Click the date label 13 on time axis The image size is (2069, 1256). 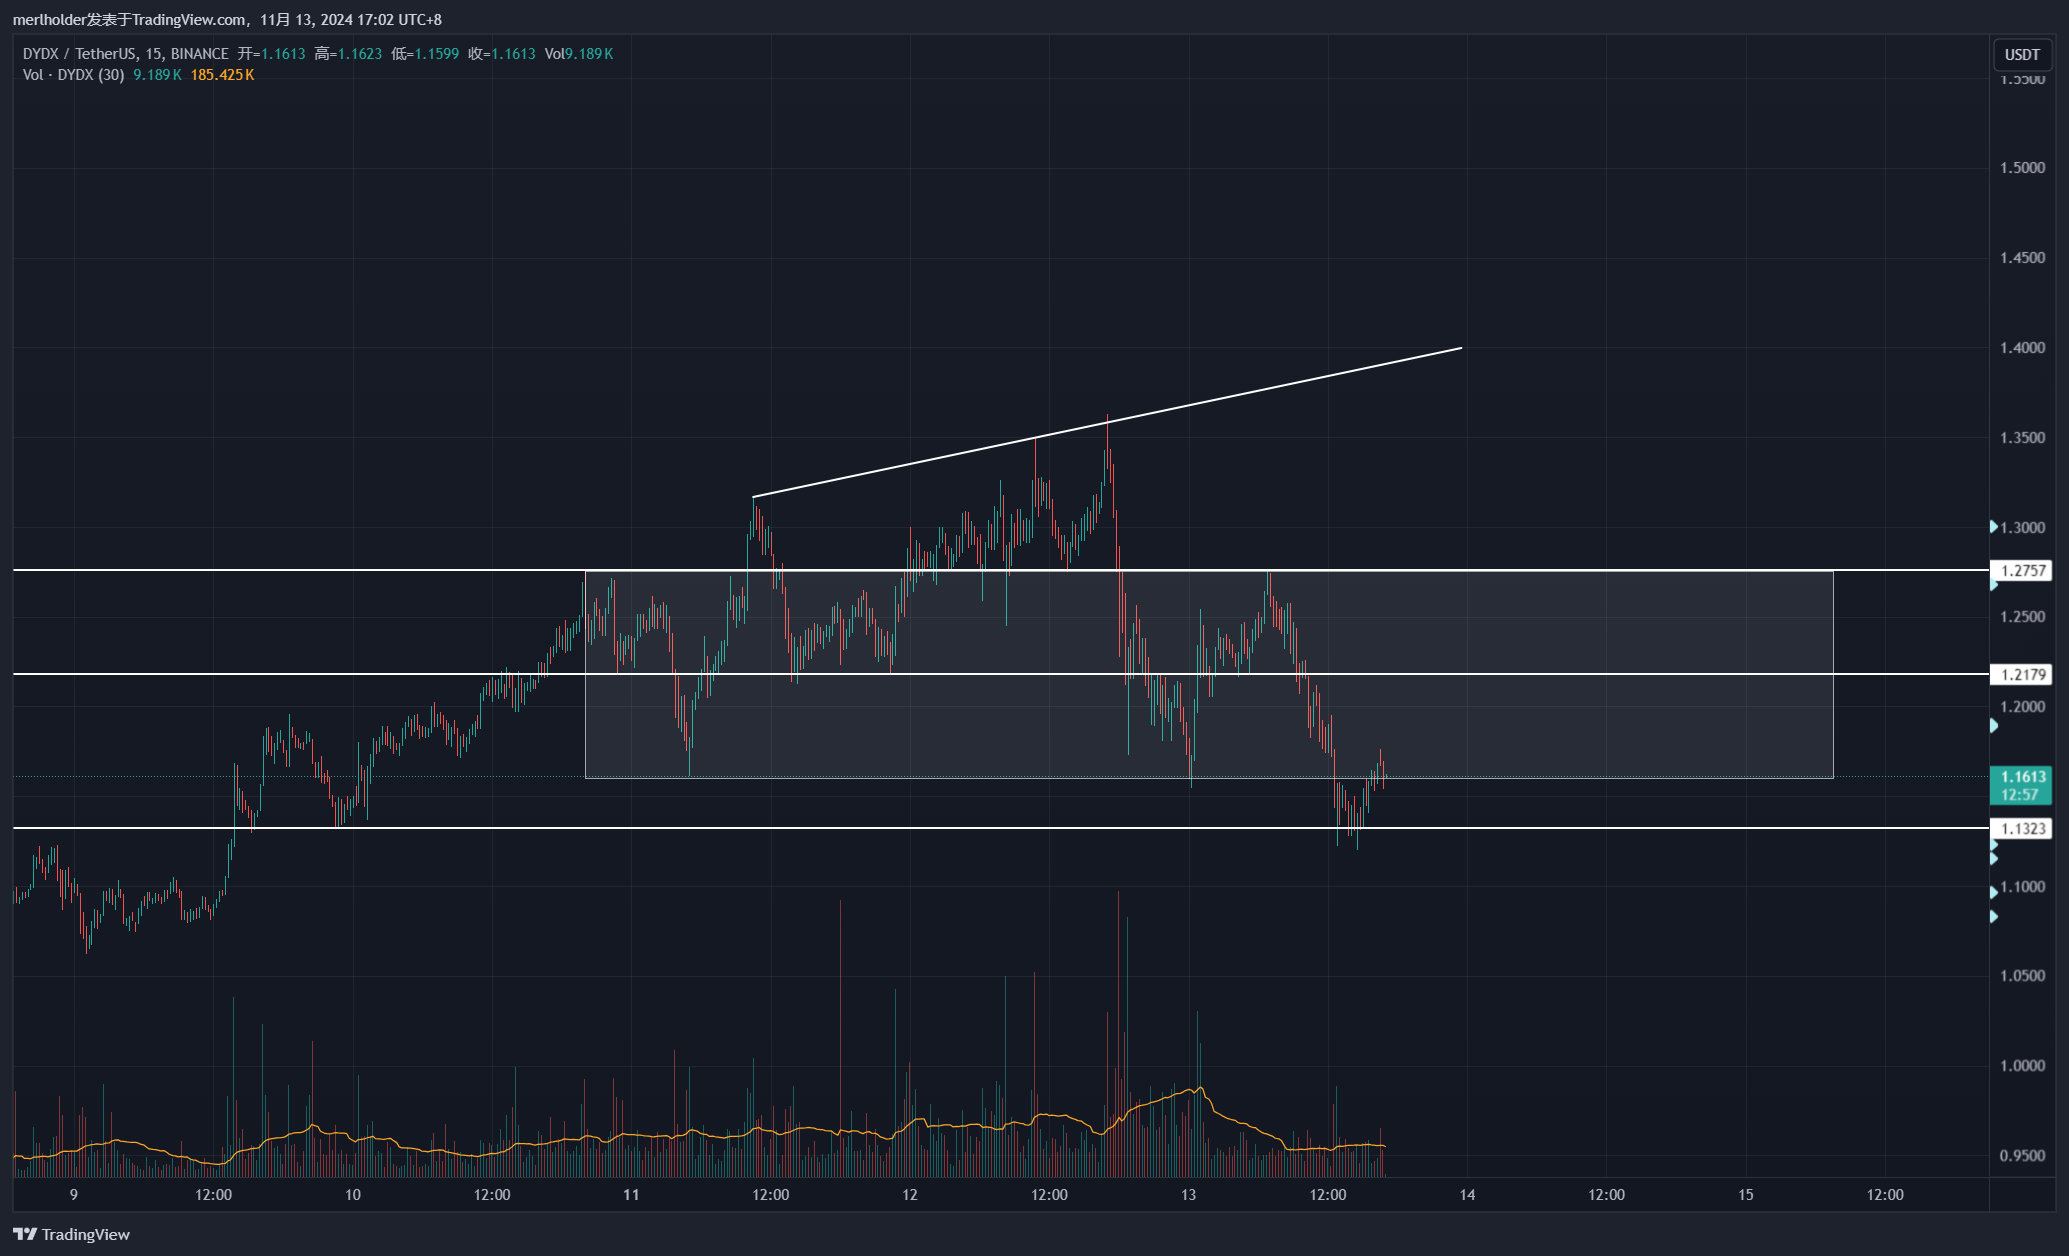[x=1188, y=1194]
